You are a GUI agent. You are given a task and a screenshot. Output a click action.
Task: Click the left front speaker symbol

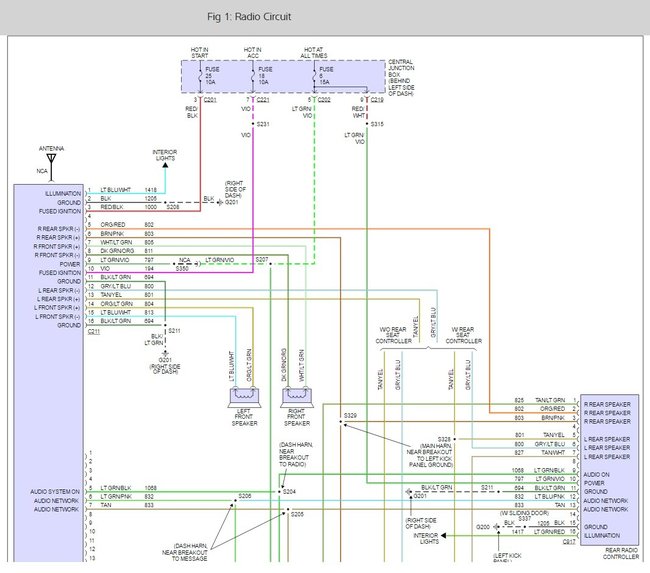coord(244,397)
